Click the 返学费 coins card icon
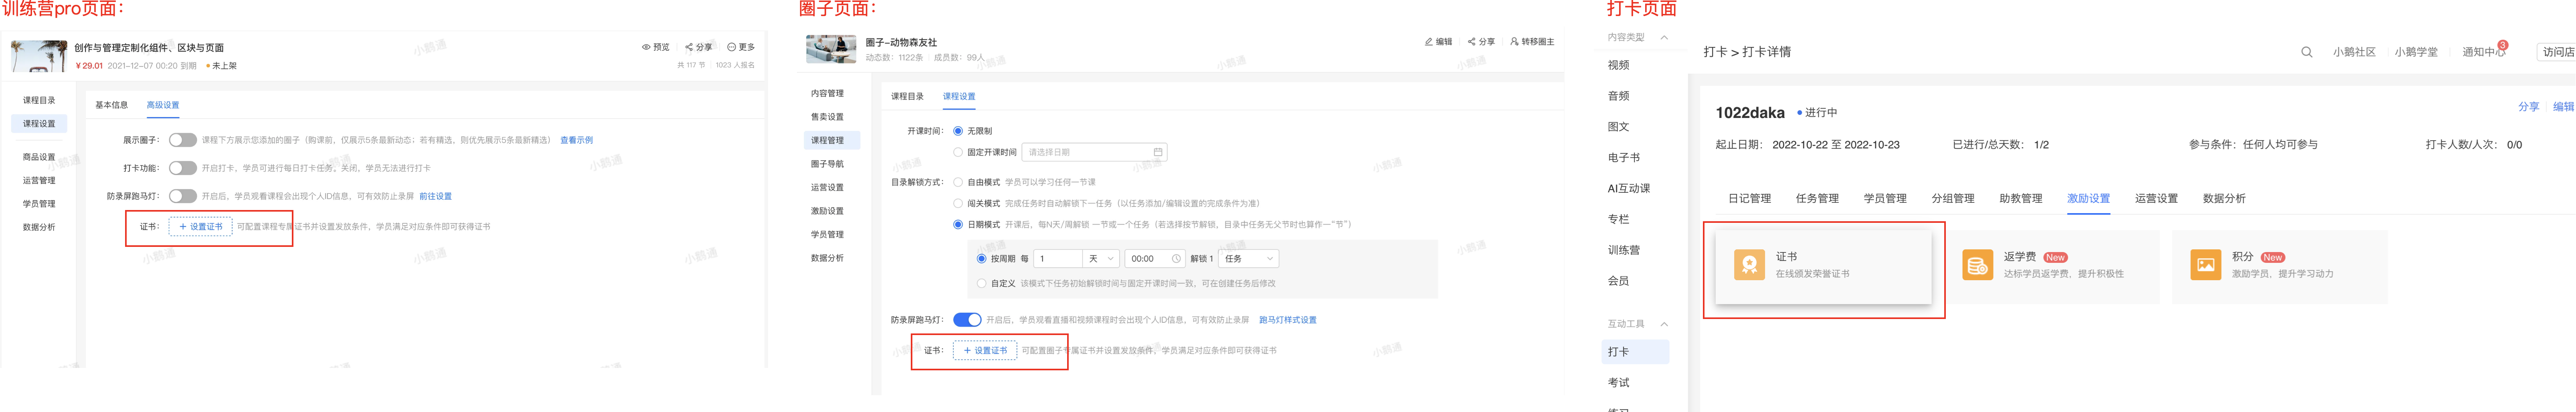 click(x=1977, y=265)
